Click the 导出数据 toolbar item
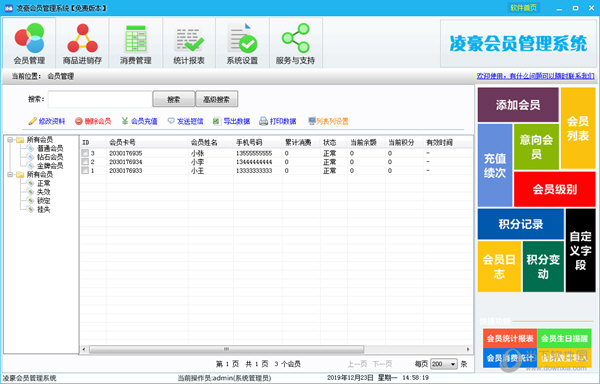 tap(232, 121)
